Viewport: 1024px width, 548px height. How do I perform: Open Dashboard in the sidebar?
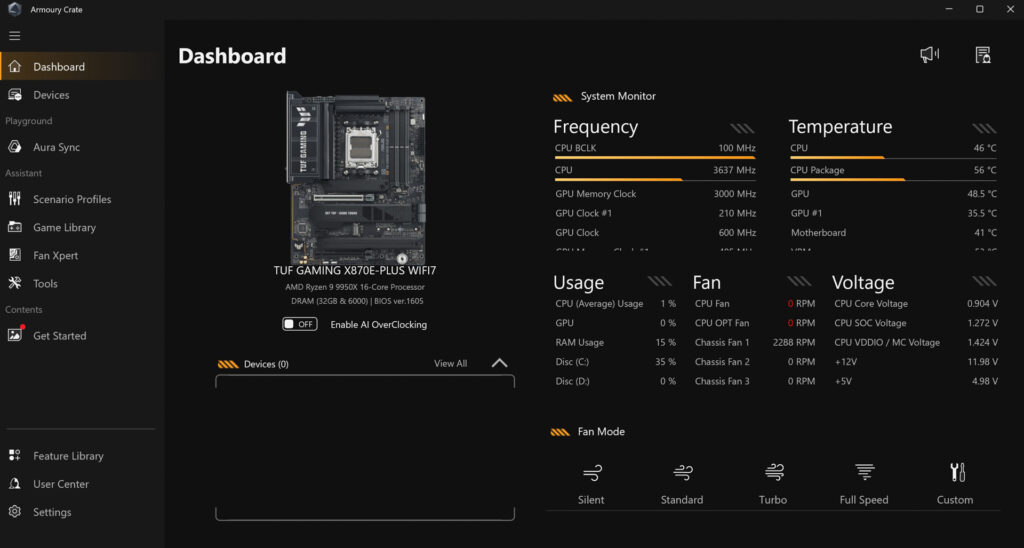click(x=78, y=67)
